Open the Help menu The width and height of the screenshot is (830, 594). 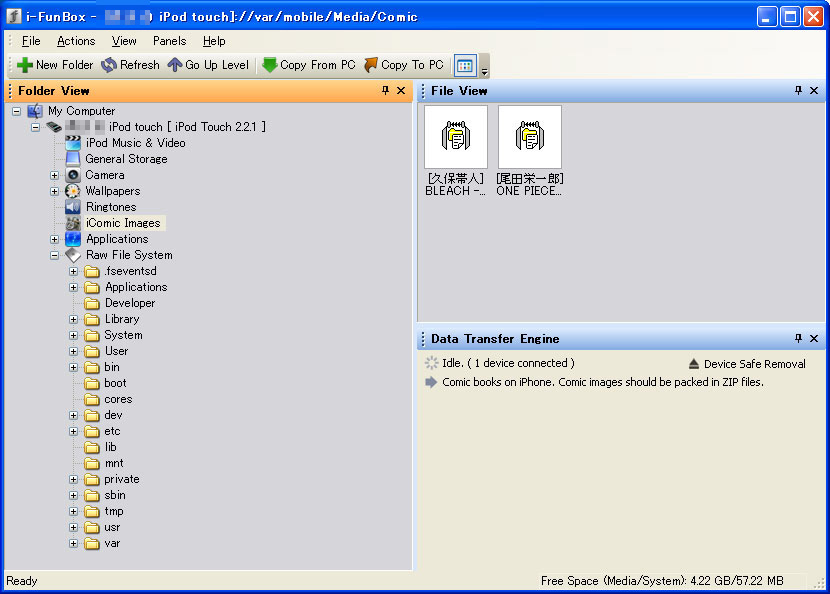214,41
